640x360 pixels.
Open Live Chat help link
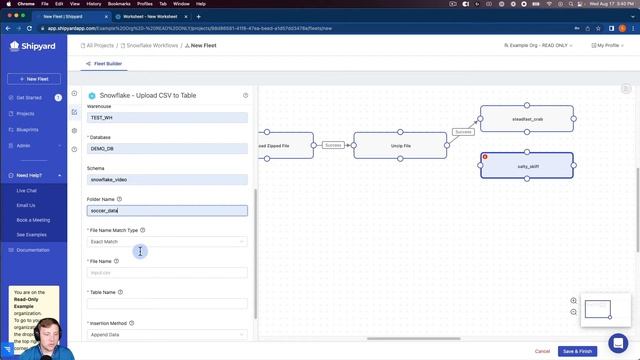pos(27,191)
